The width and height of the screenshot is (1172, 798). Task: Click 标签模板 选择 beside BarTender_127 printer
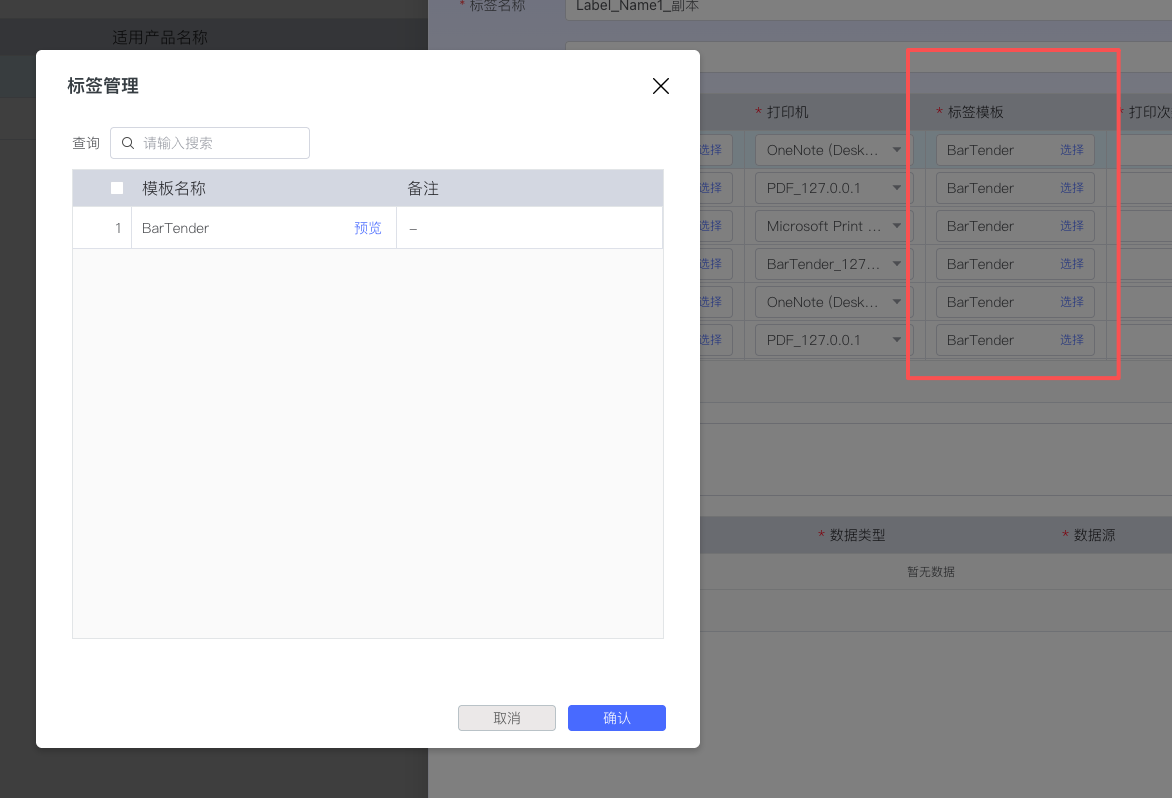[1072, 264]
